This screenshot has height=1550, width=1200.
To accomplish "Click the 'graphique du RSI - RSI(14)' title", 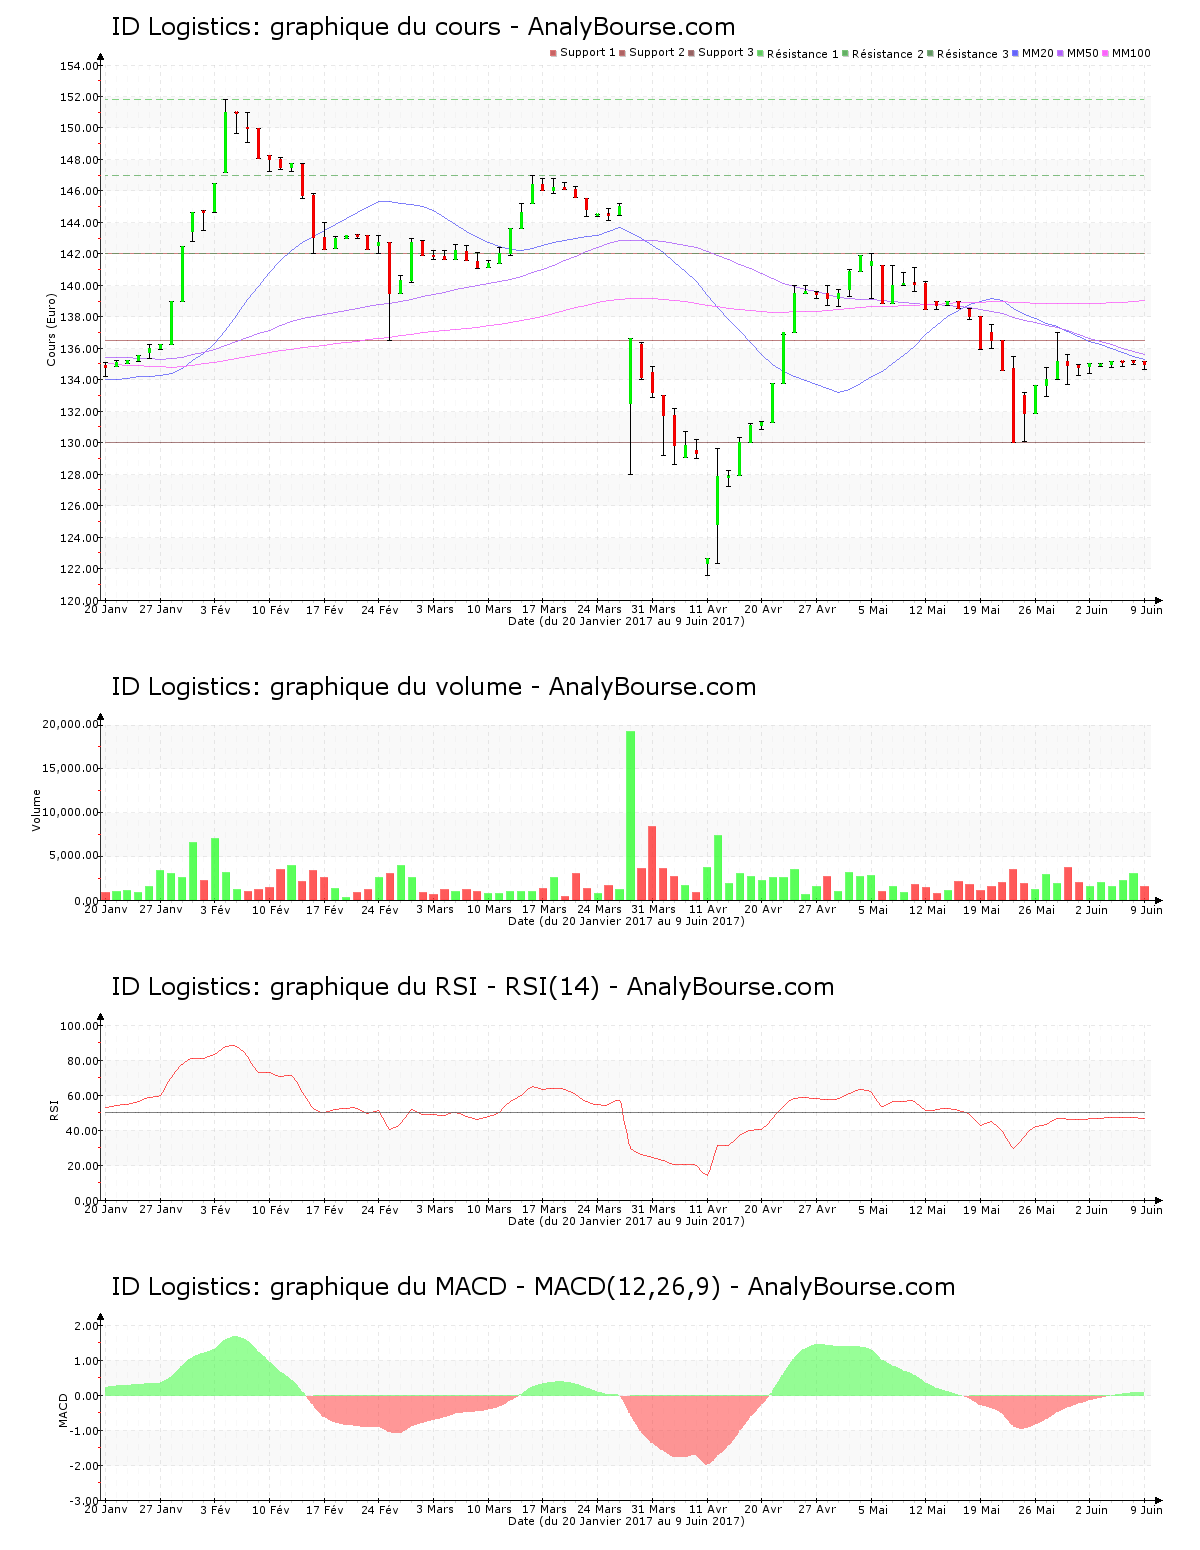I will [x=472, y=987].
